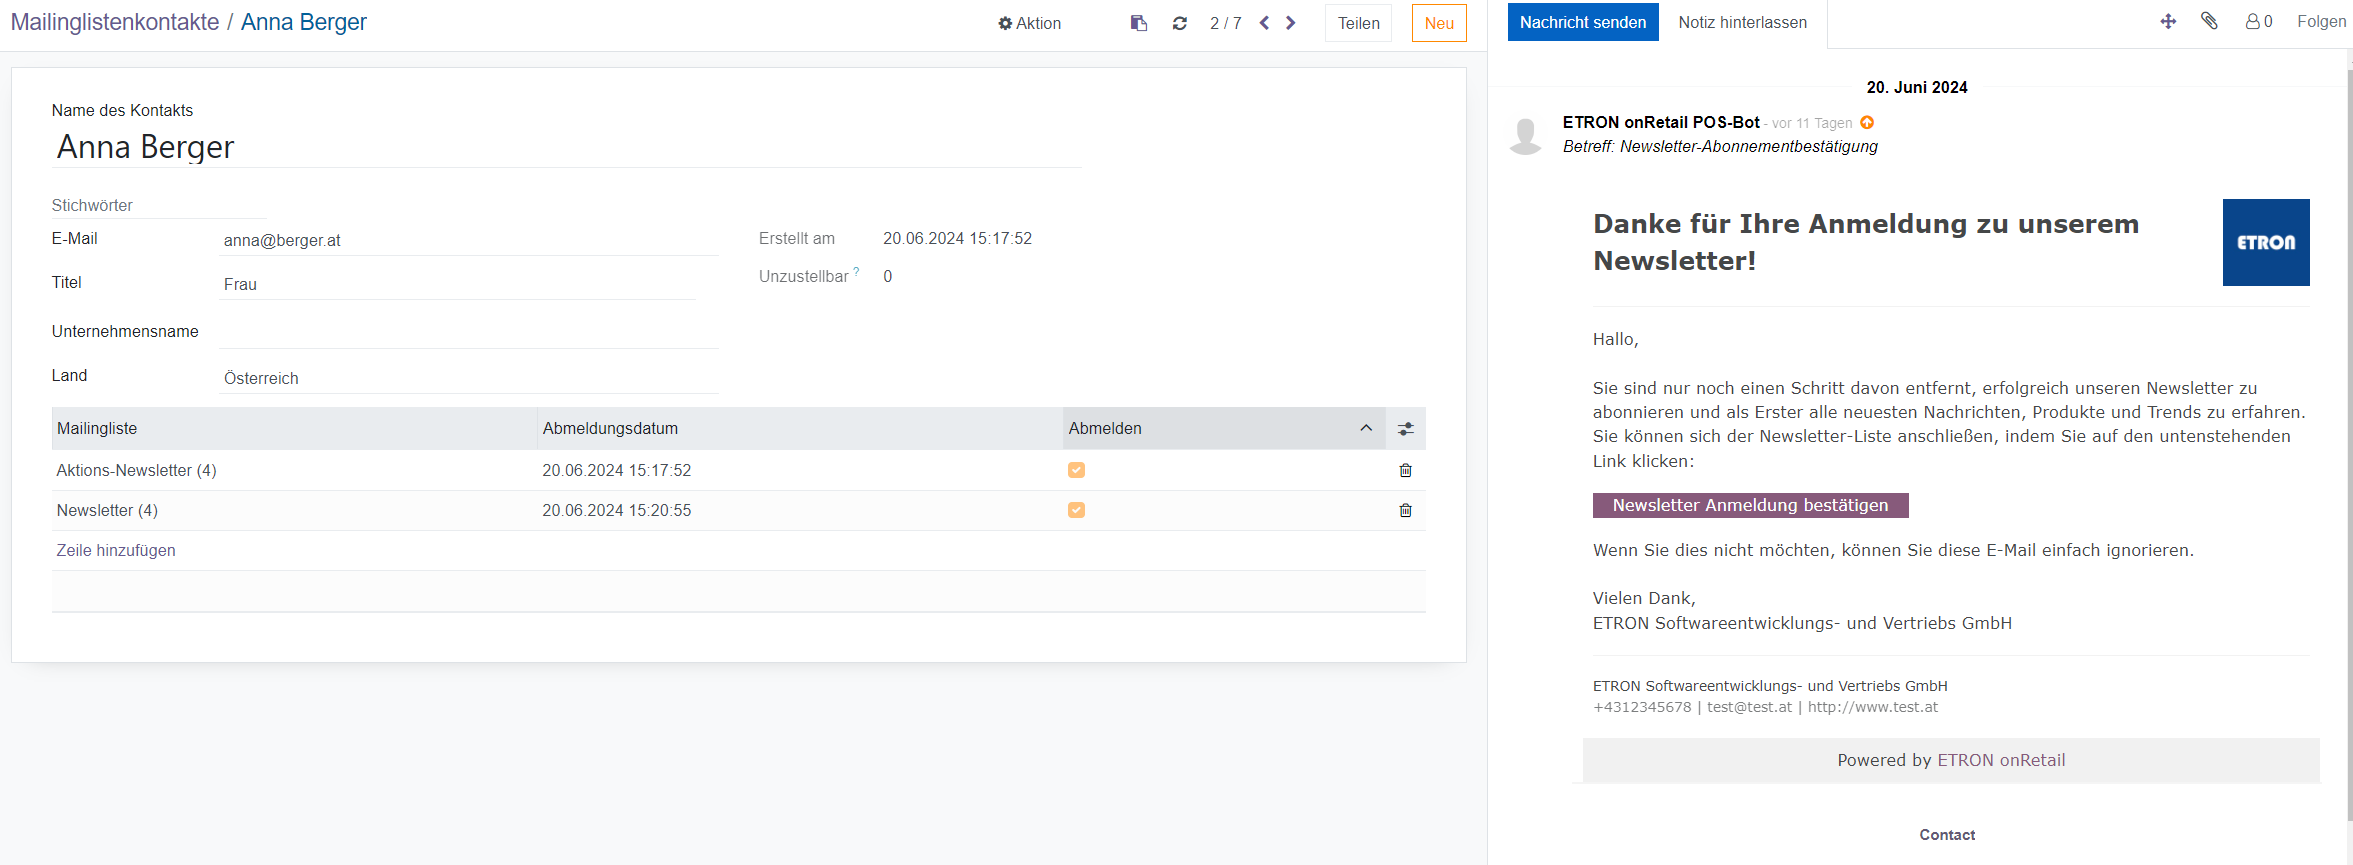Select the Nachricht senden tab
Screen dimensions: 2353x865
pos(1582,22)
